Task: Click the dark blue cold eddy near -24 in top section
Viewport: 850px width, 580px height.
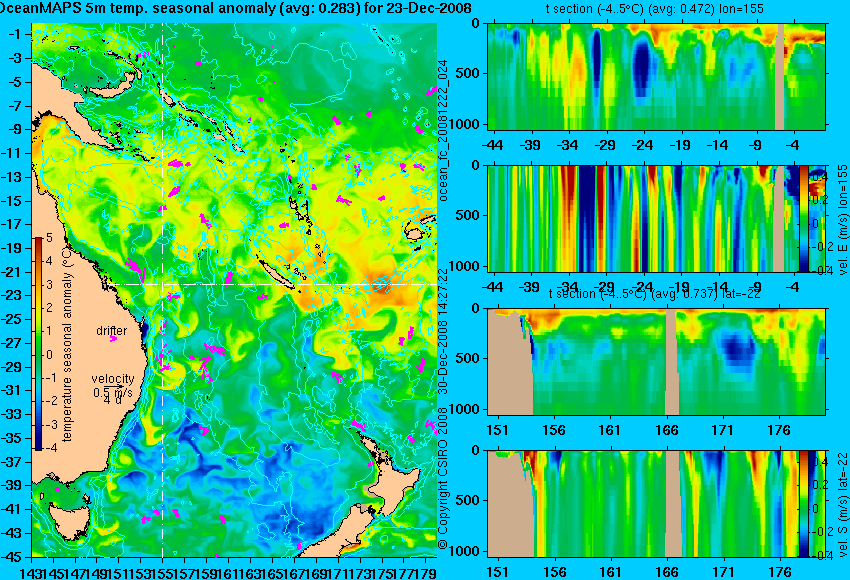Action: click(x=642, y=68)
